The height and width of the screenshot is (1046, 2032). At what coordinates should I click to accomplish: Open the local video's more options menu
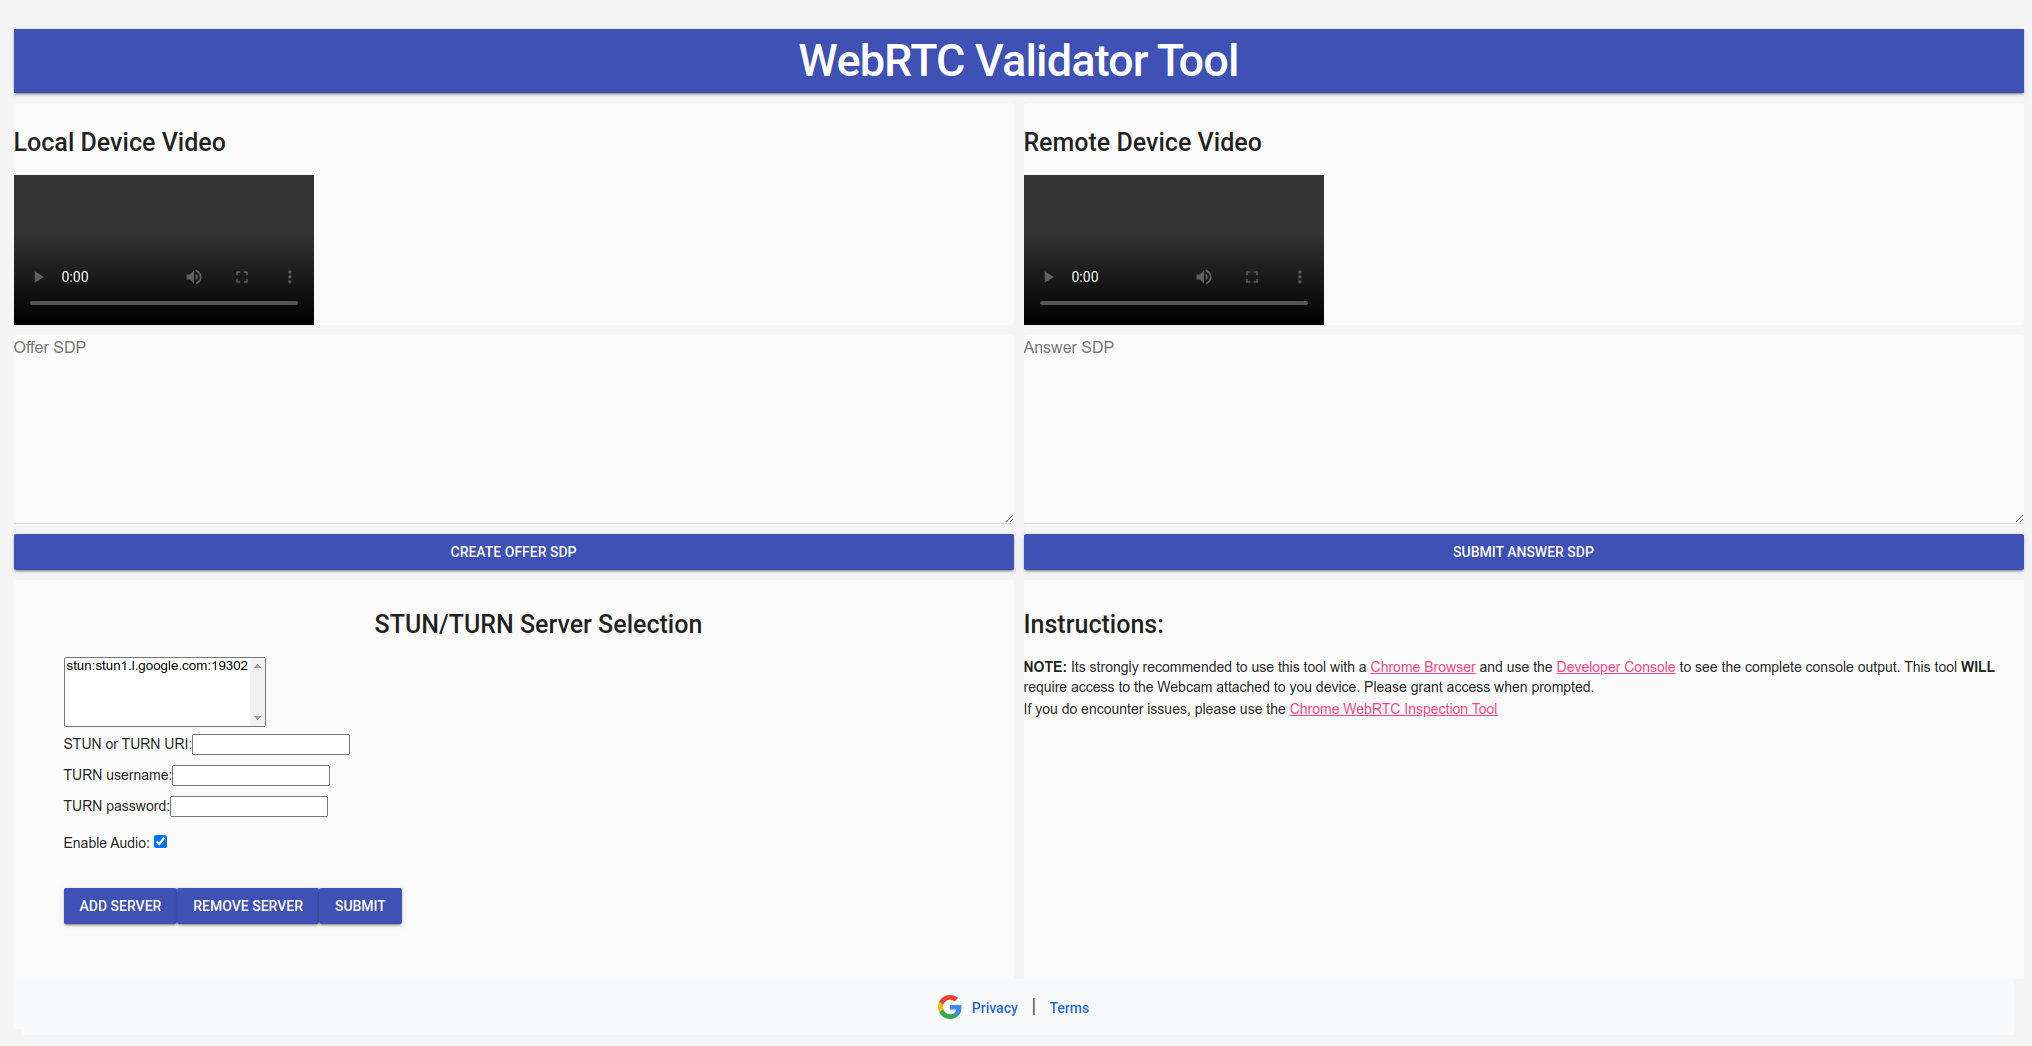(290, 277)
